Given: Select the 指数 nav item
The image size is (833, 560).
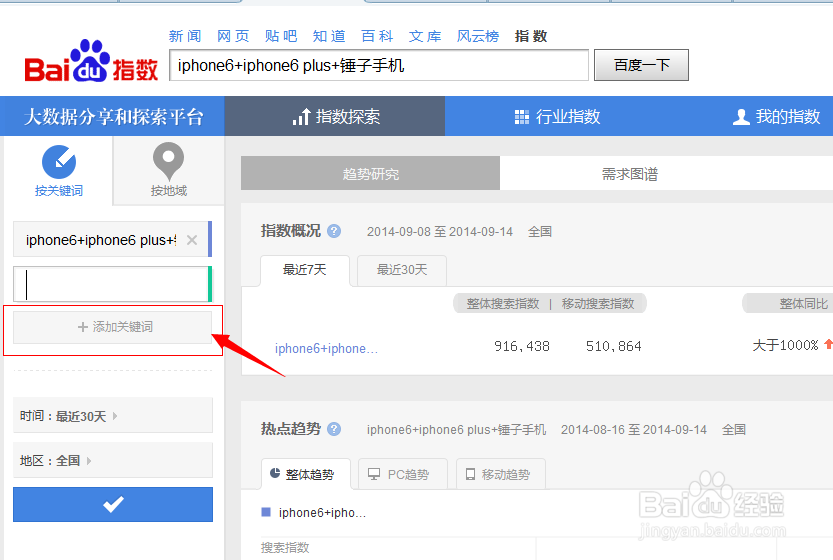Looking at the screenshot, I should click(x=531, y=36).
